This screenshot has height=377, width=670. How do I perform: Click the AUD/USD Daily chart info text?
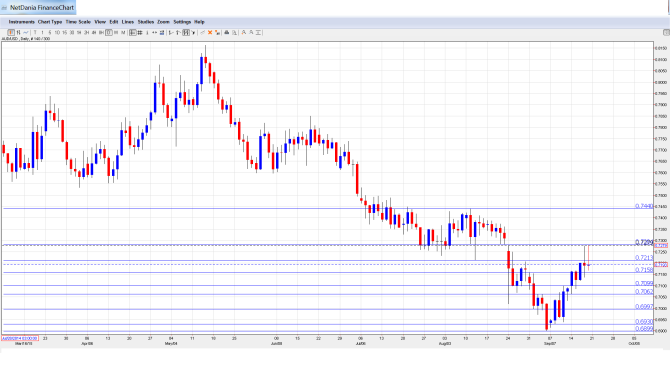[26, 39]
